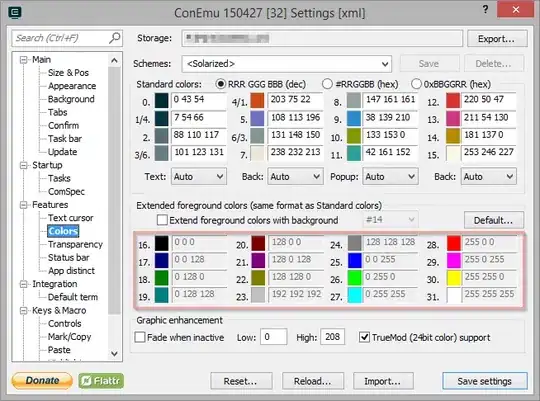Click extended color swatch 30 yellow
This screenshot has width=540, height=401.
(454, 278)
